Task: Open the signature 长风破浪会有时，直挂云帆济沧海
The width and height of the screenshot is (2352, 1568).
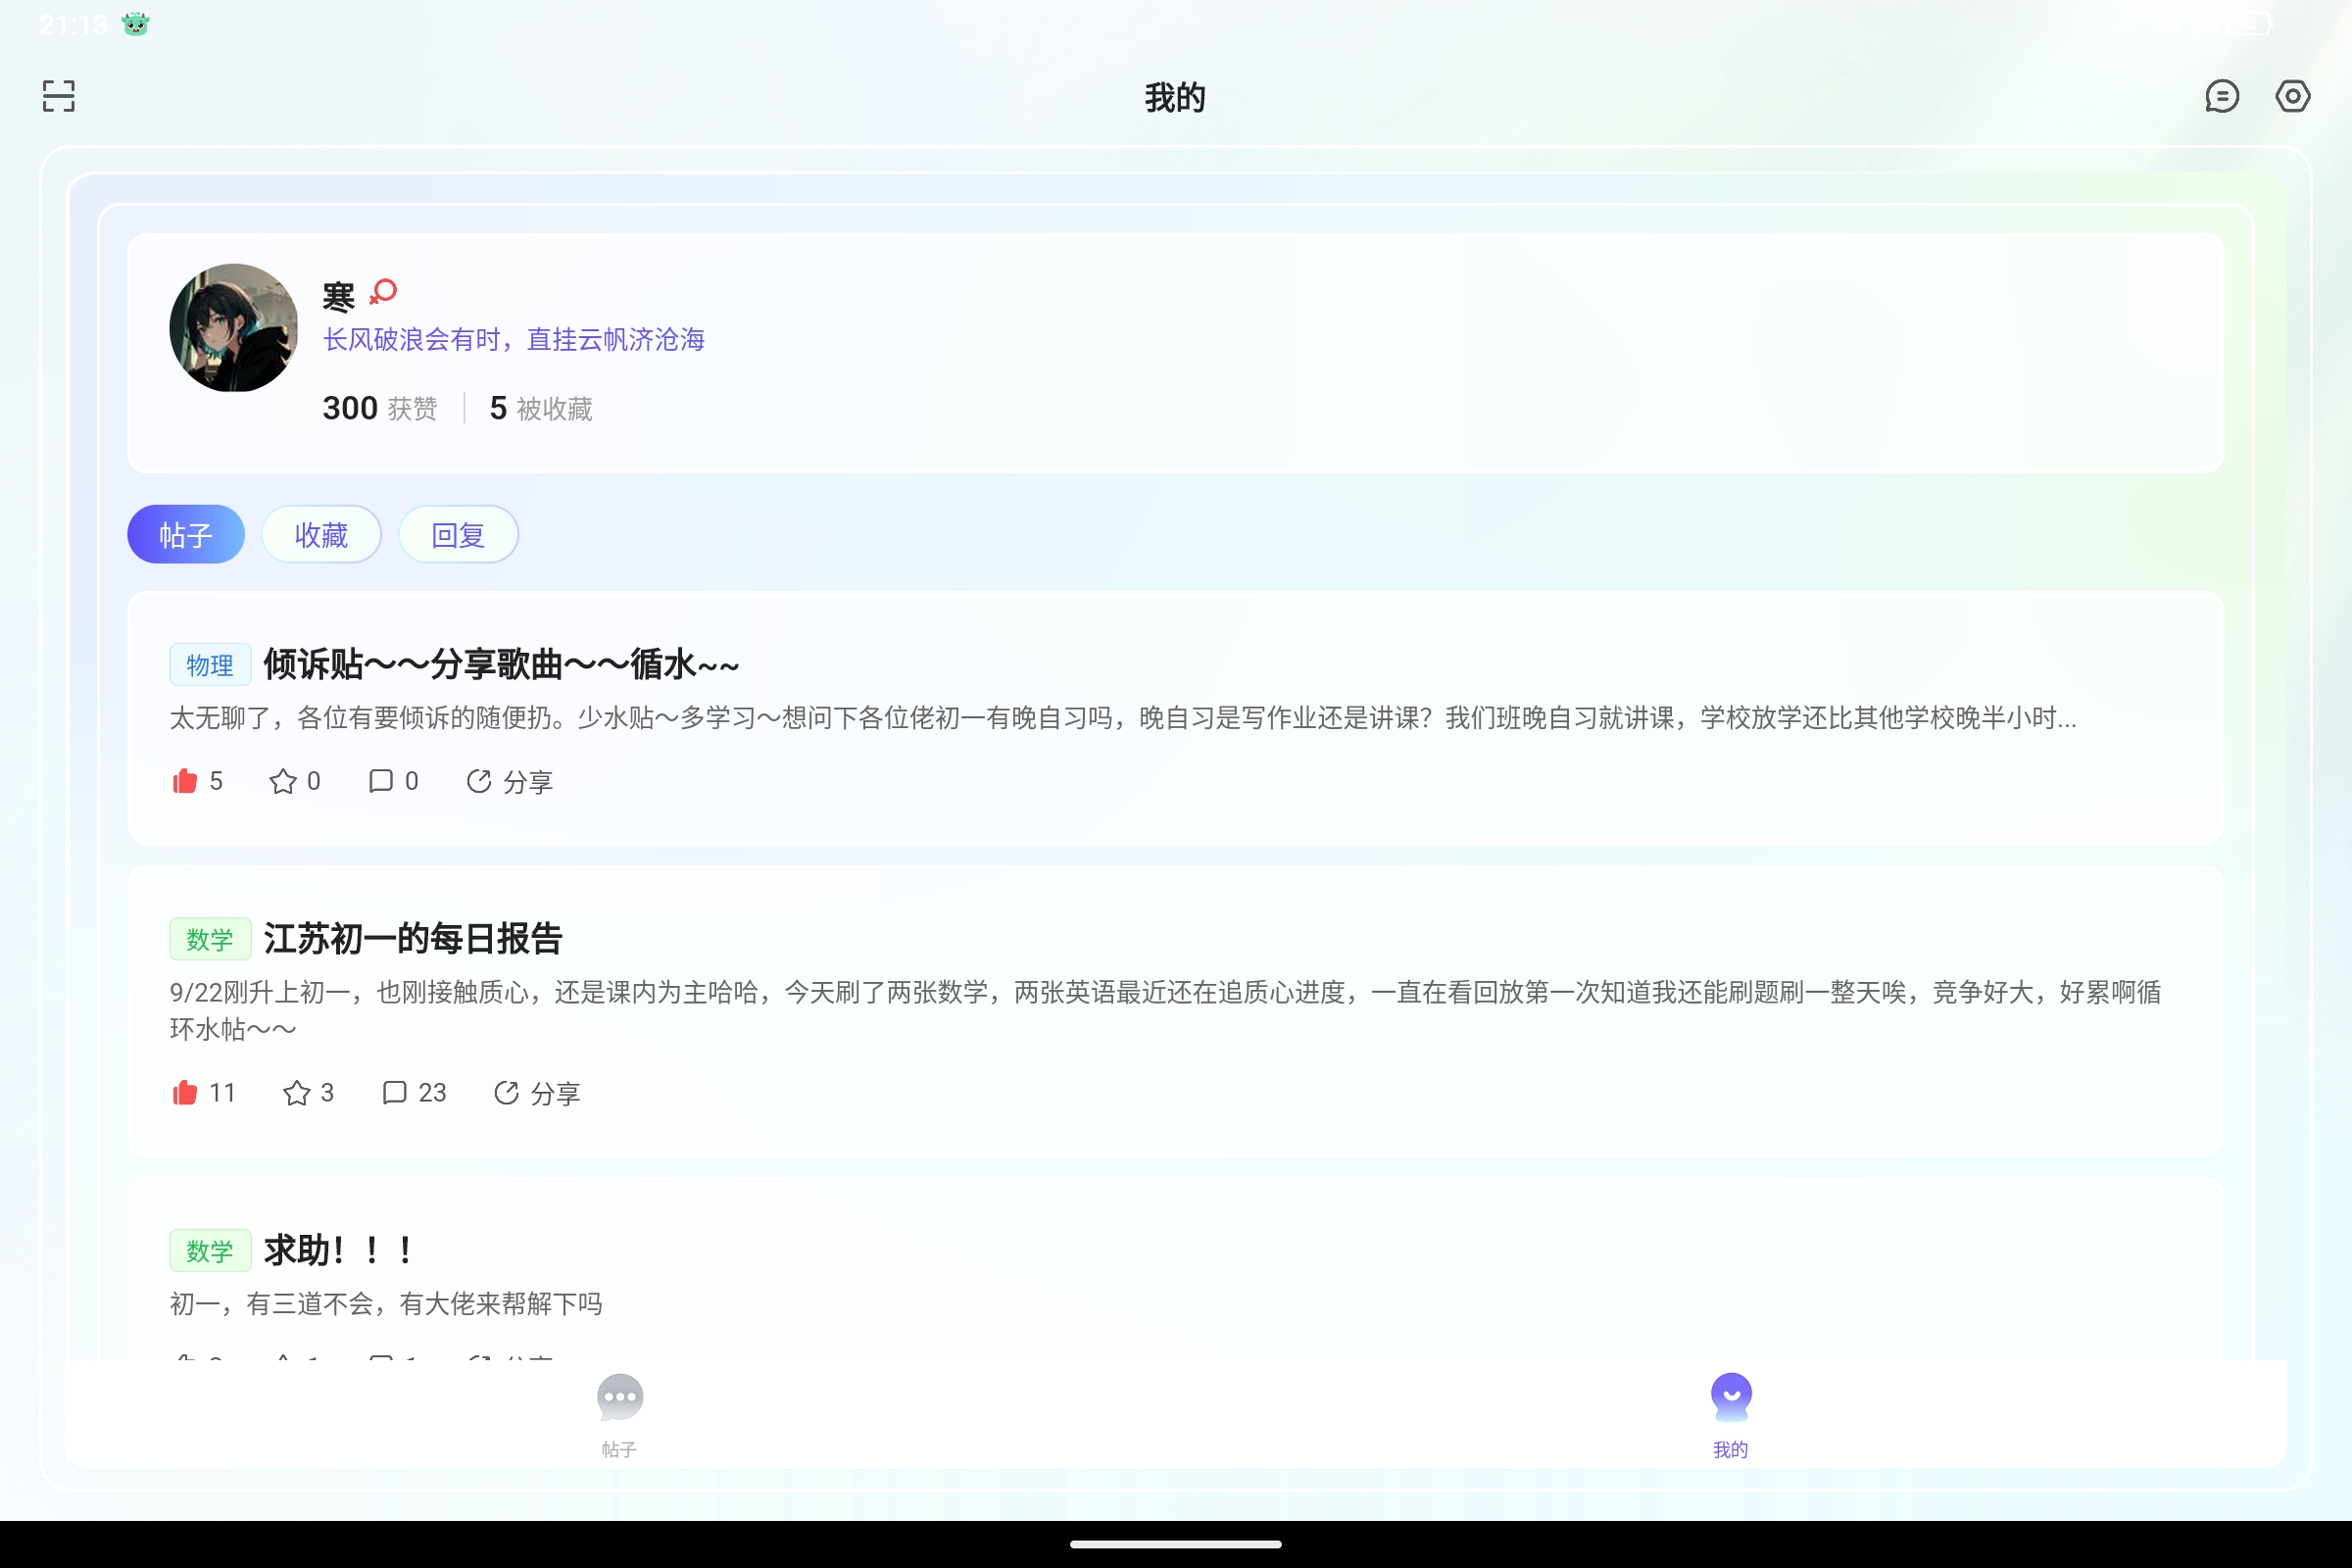Action: [513, 339]
